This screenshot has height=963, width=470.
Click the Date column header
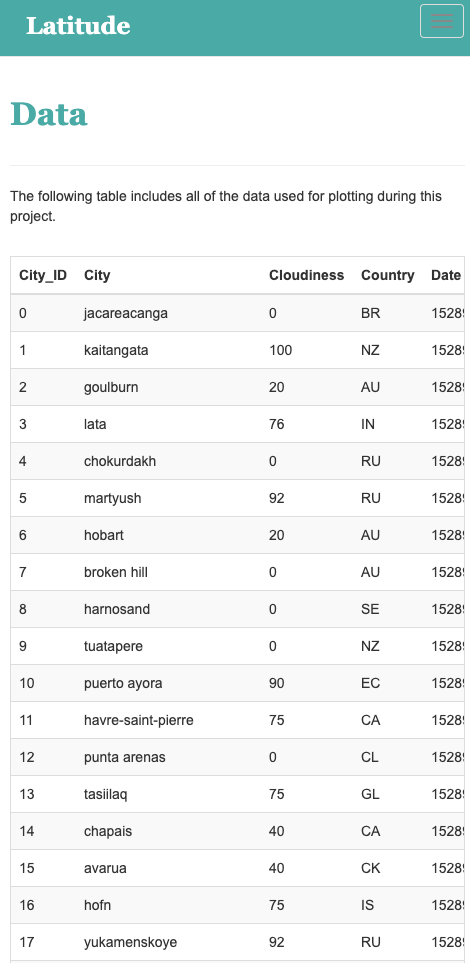tap(446, 275)
